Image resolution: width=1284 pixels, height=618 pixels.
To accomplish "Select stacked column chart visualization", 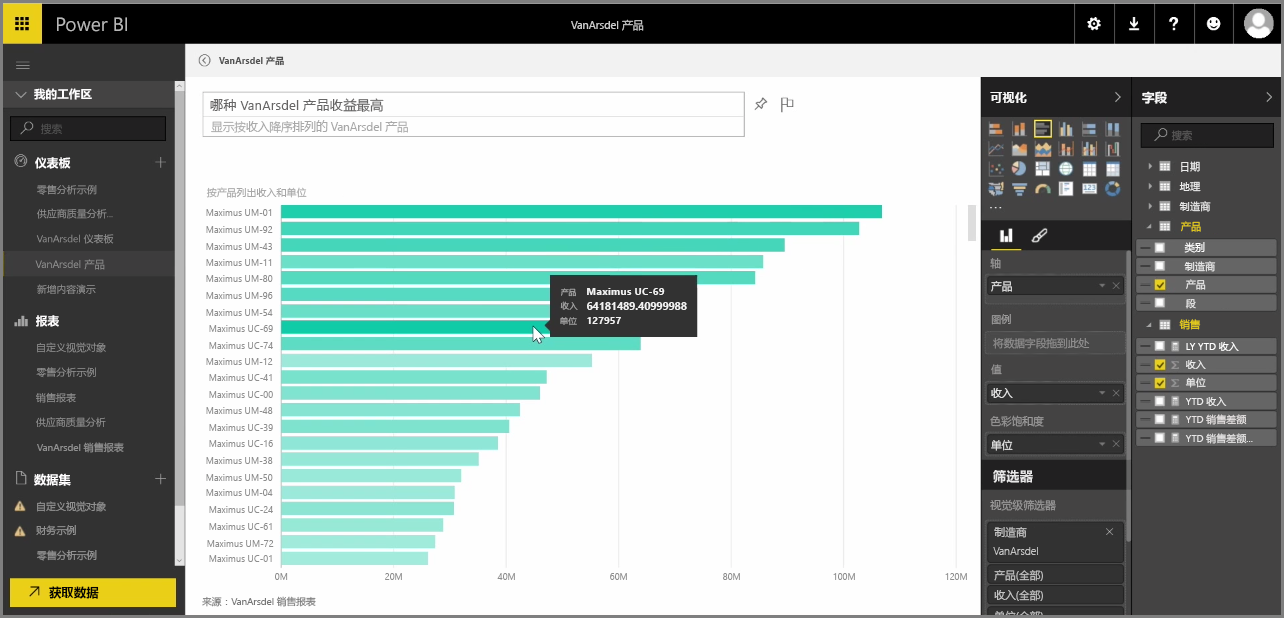I will [x=1020, y=129].
